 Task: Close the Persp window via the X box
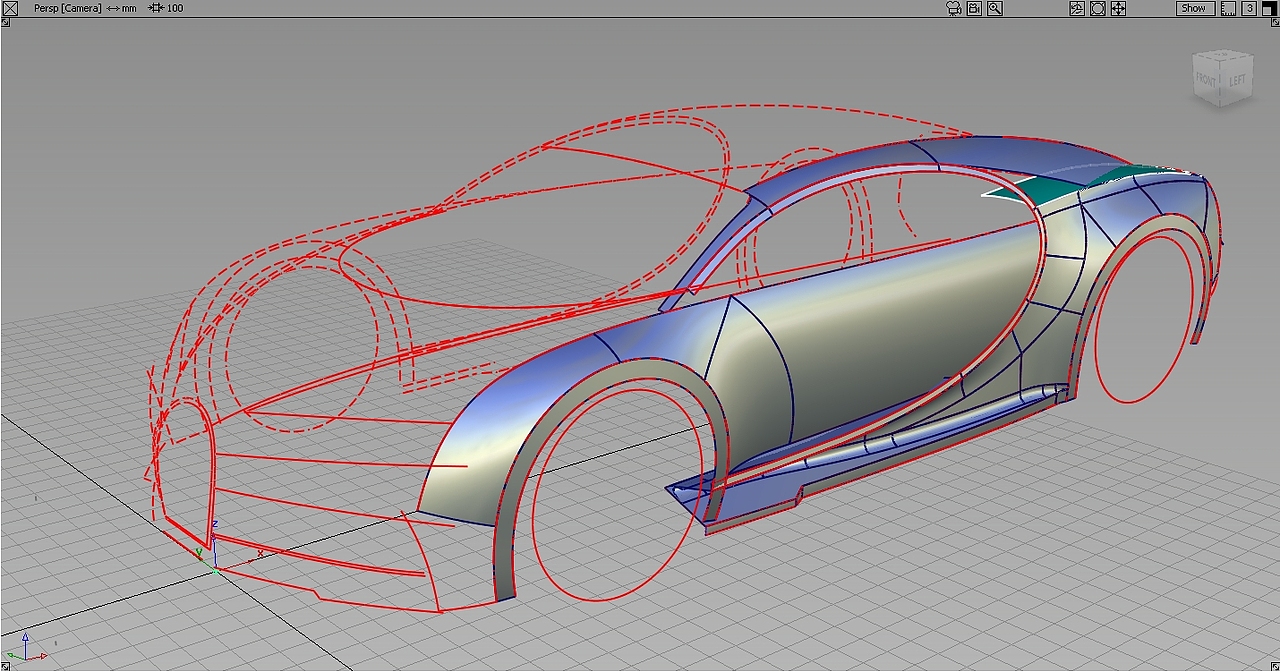(10, 8)
